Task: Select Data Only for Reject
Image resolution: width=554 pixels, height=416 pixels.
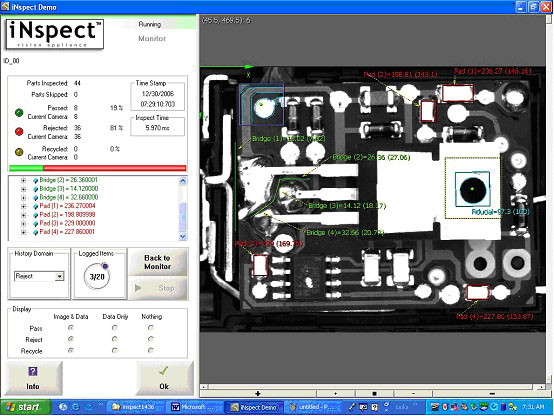Action: 115,339
